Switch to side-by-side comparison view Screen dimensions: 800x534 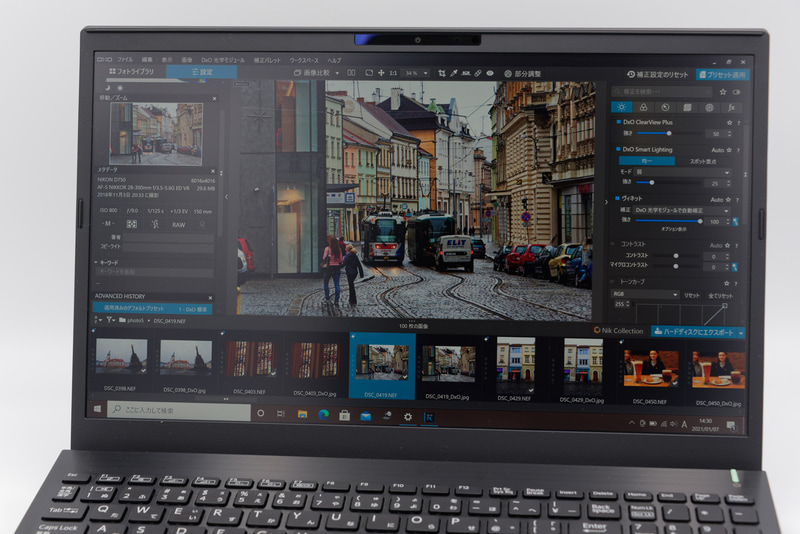click(352, 73)
